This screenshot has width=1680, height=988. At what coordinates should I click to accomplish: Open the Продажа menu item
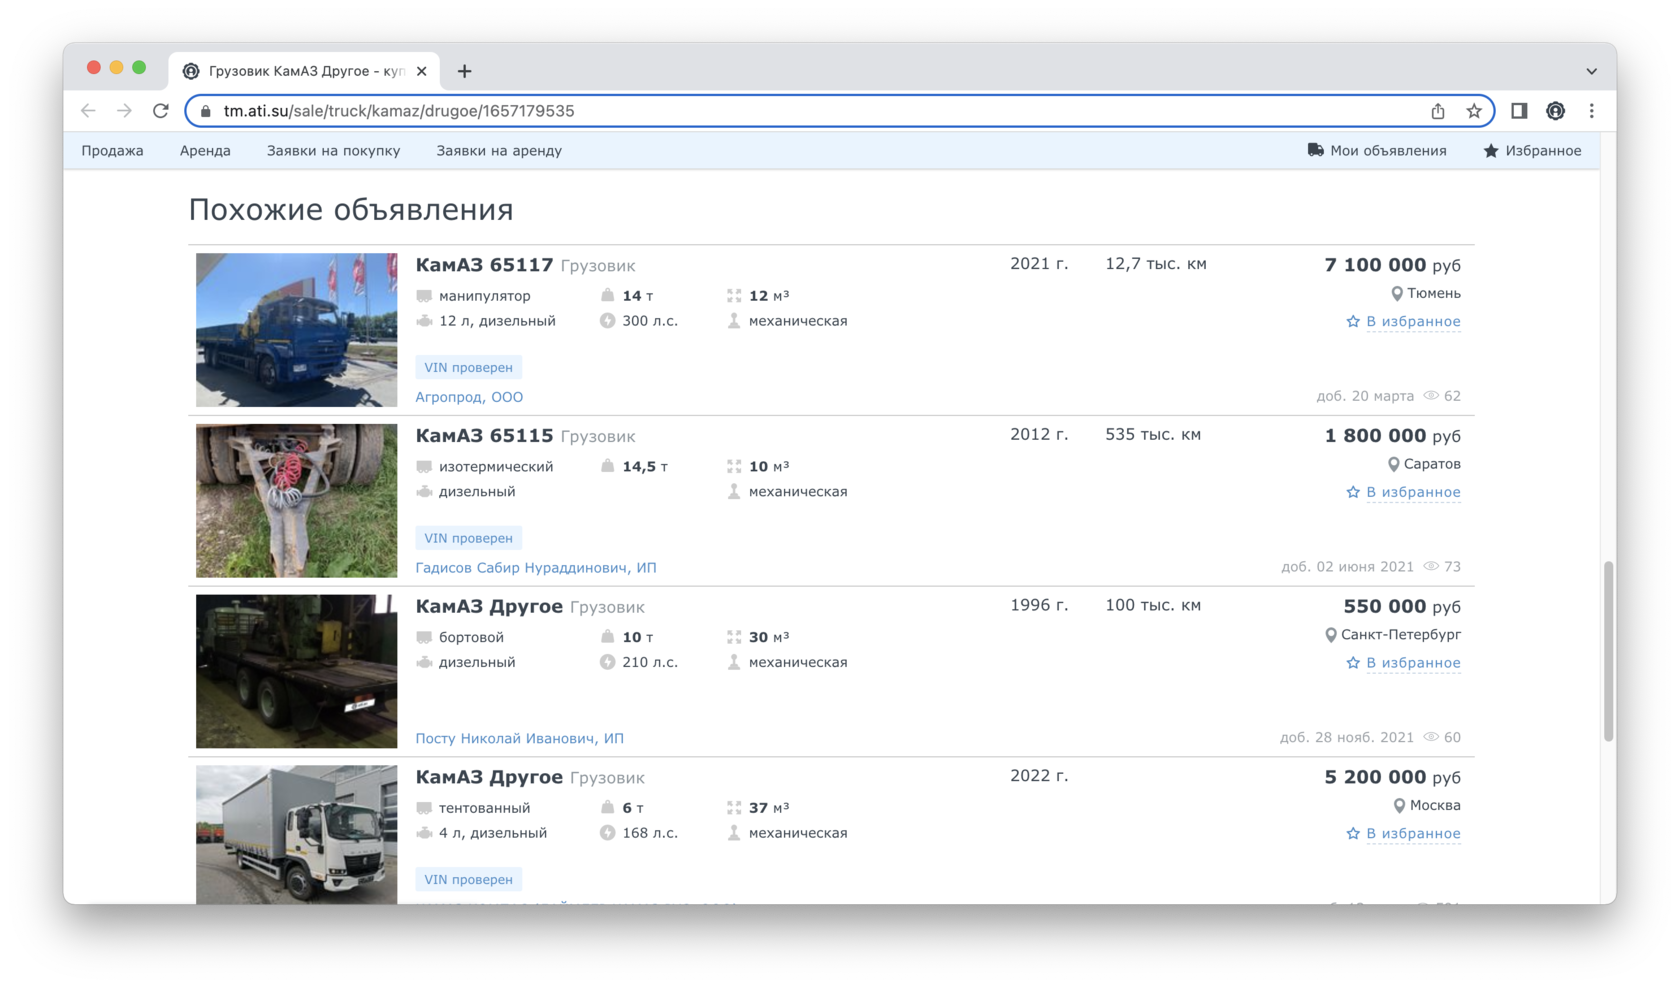click(x=112, y=151)
